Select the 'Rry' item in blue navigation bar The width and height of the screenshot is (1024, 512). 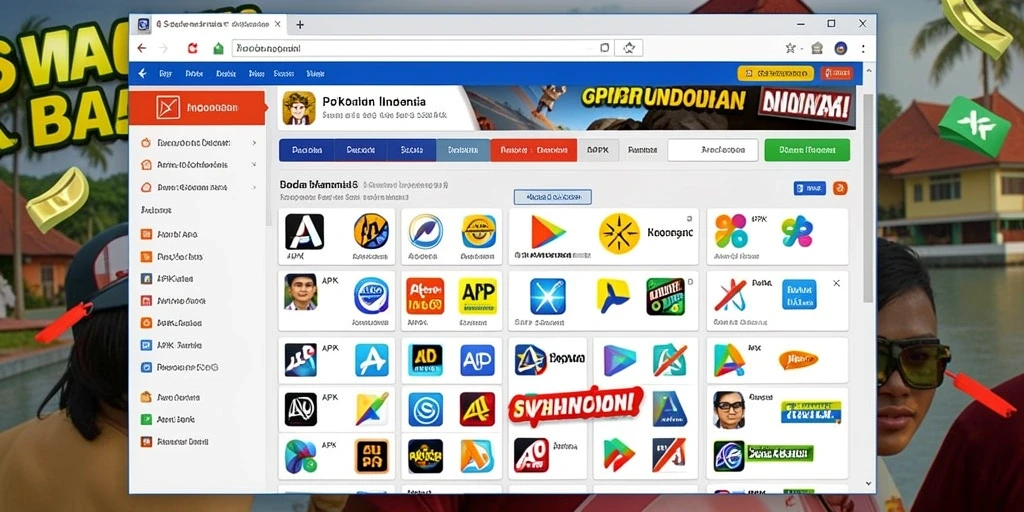coord(165,74)
